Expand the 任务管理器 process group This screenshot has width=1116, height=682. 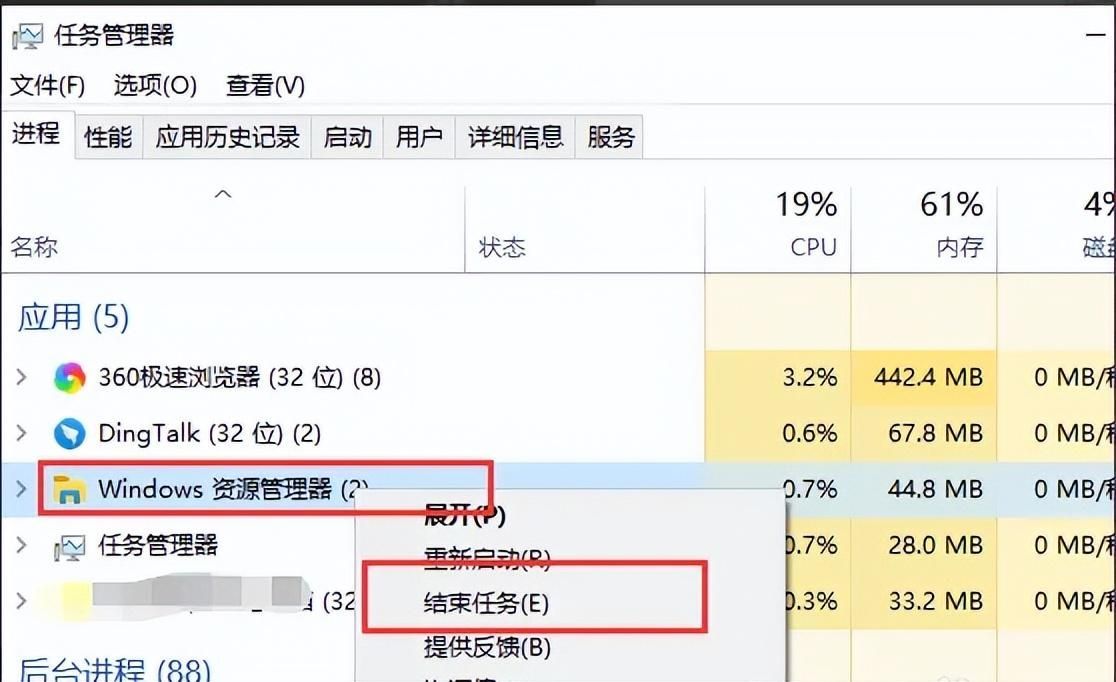click(21, 545)
